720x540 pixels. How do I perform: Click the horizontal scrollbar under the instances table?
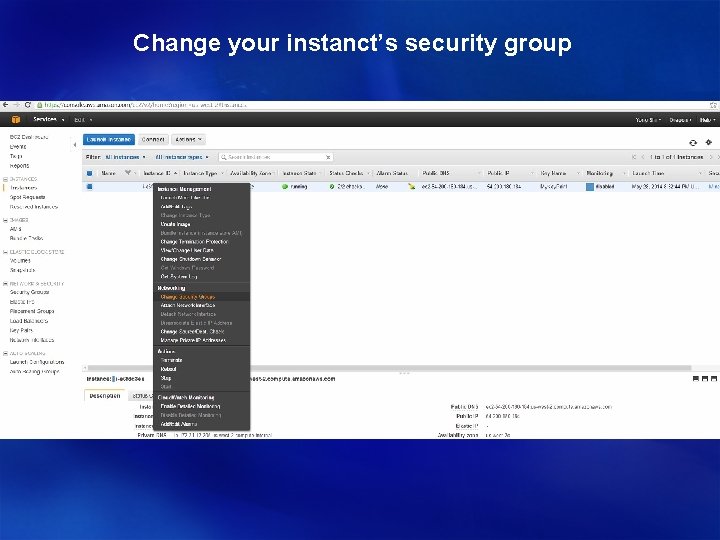389,368
